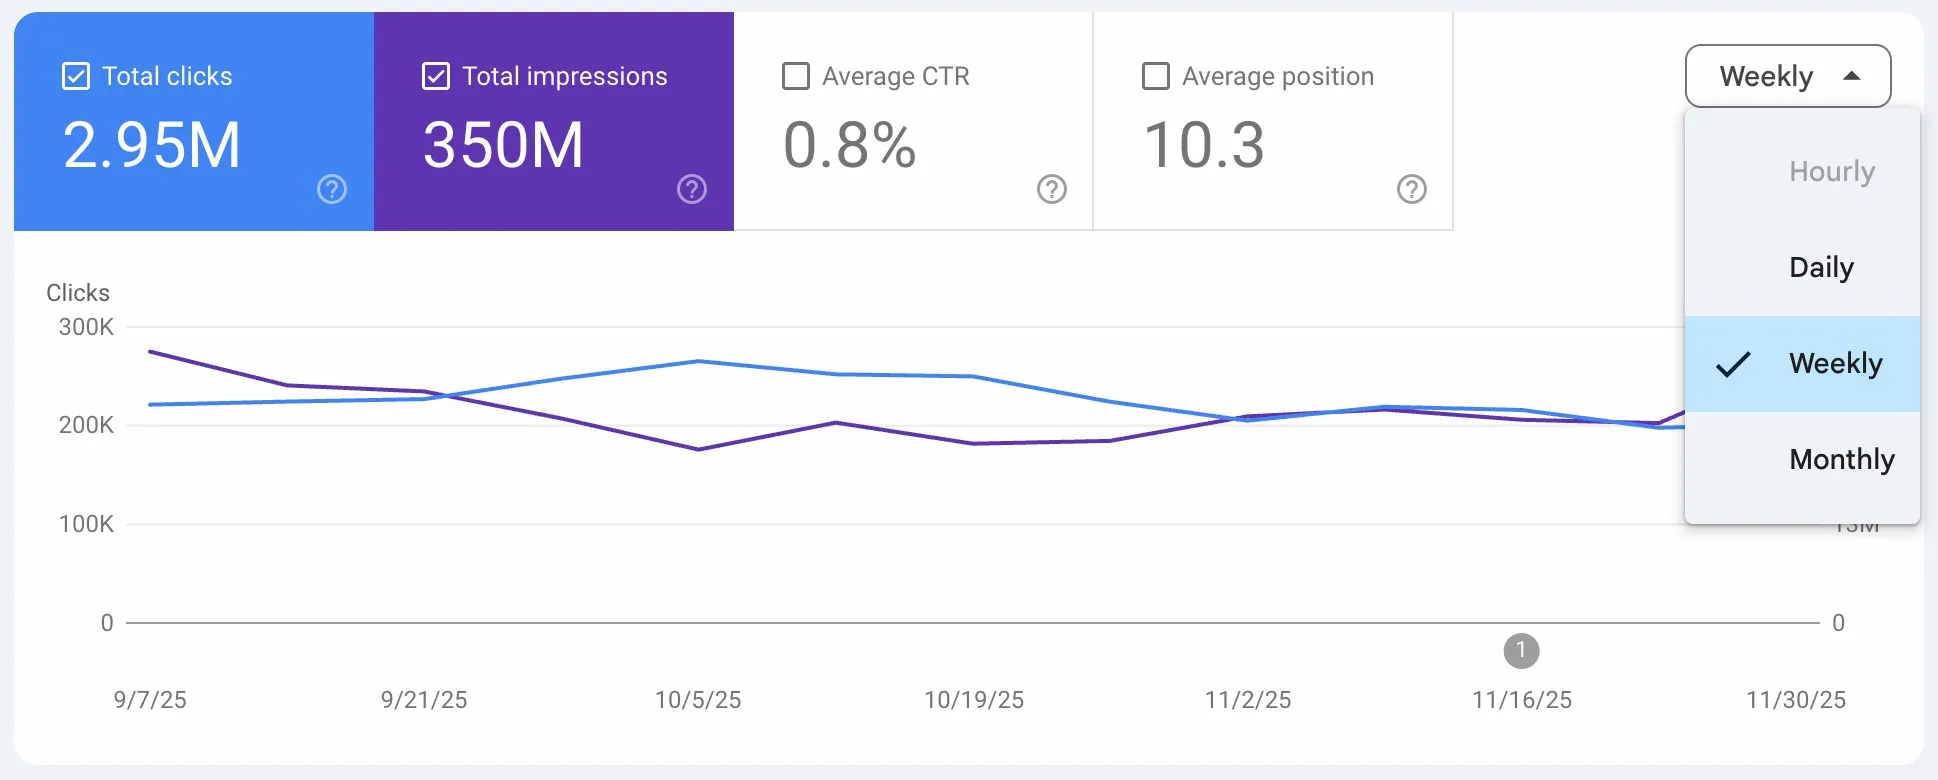Uncheck the Total clicks metric
This screenshot has width=1938, height=780.
[x=76, y=75]
